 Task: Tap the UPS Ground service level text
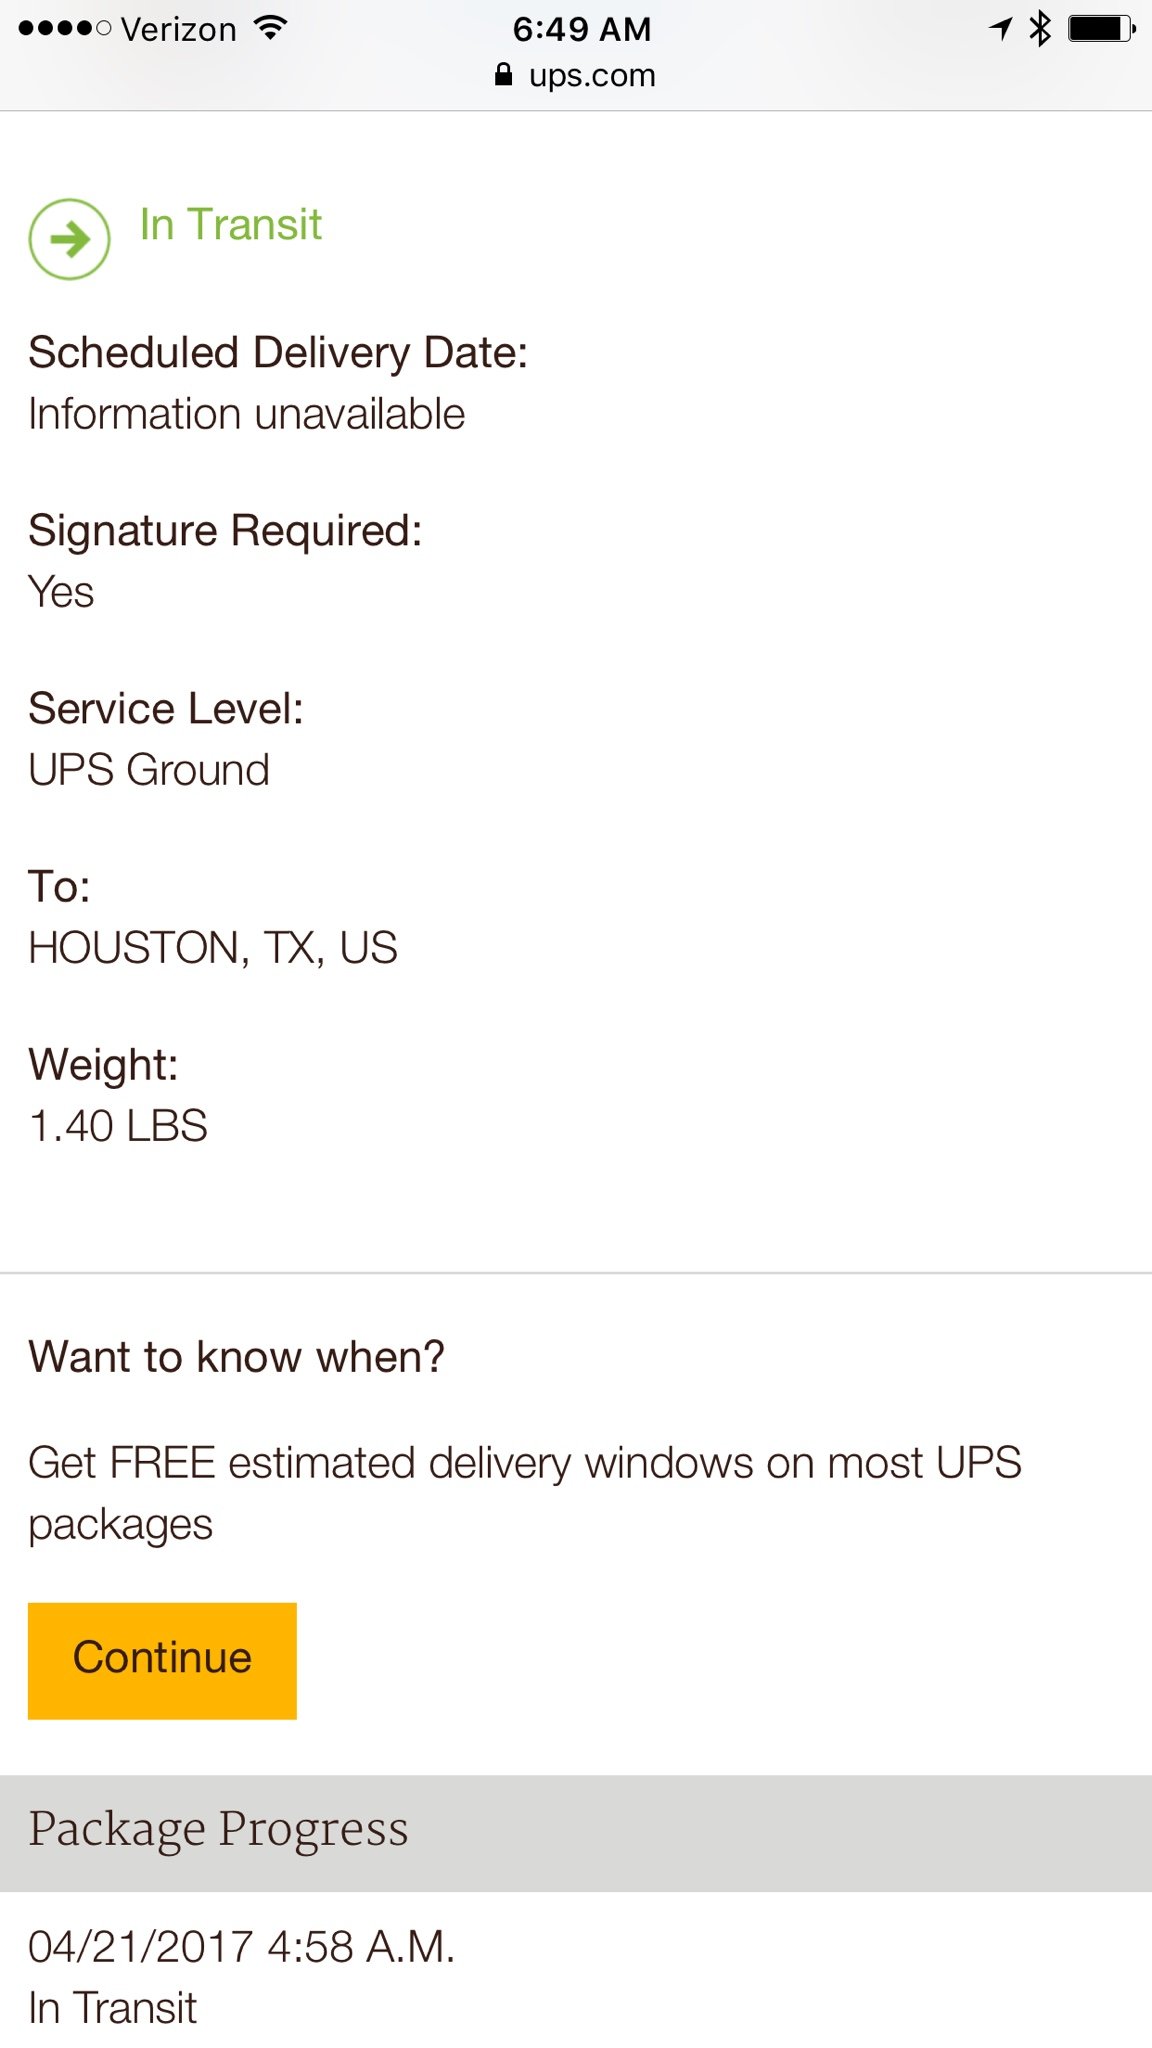[x=149, y=770]
